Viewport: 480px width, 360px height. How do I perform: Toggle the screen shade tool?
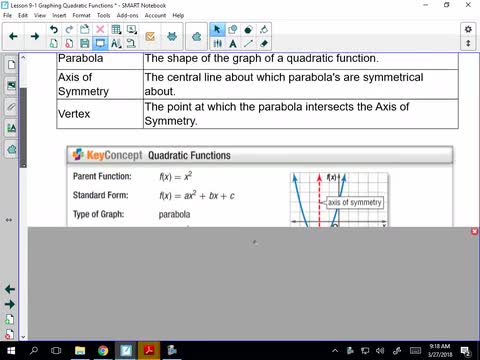(x=100, y=43)
